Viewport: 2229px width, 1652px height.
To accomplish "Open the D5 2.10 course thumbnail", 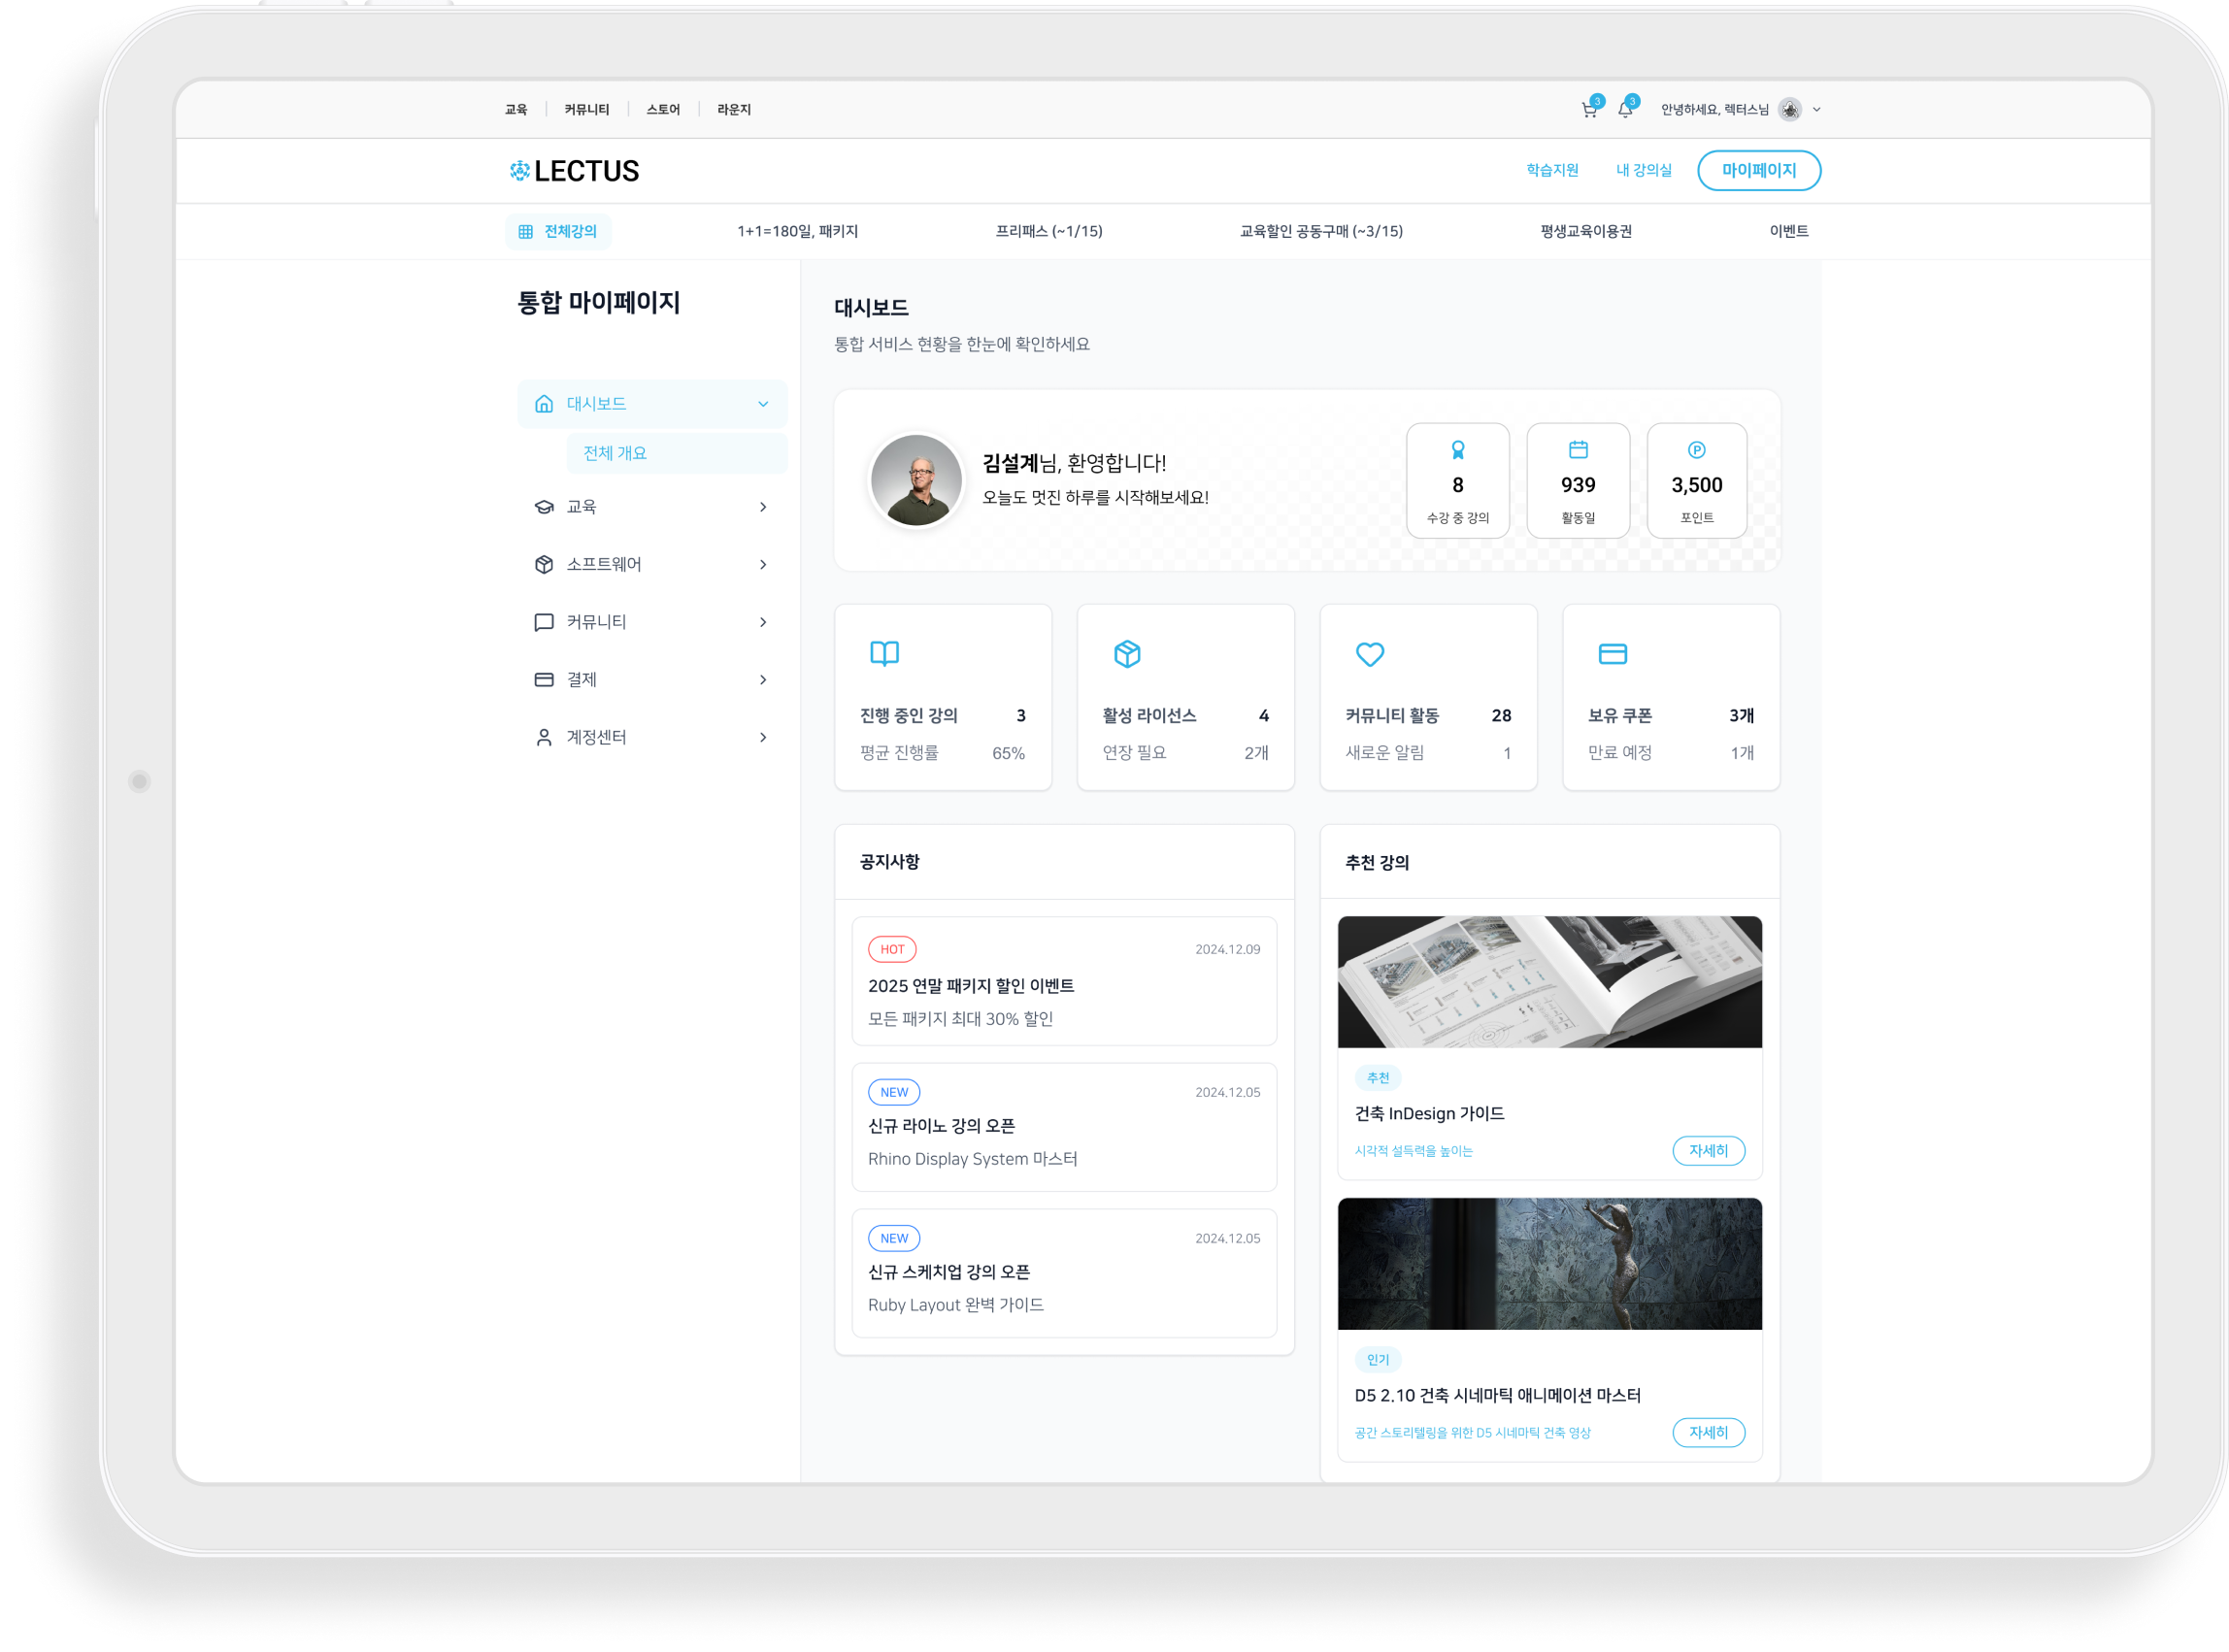I will pyautogui.click(x=1549, y=1264).
